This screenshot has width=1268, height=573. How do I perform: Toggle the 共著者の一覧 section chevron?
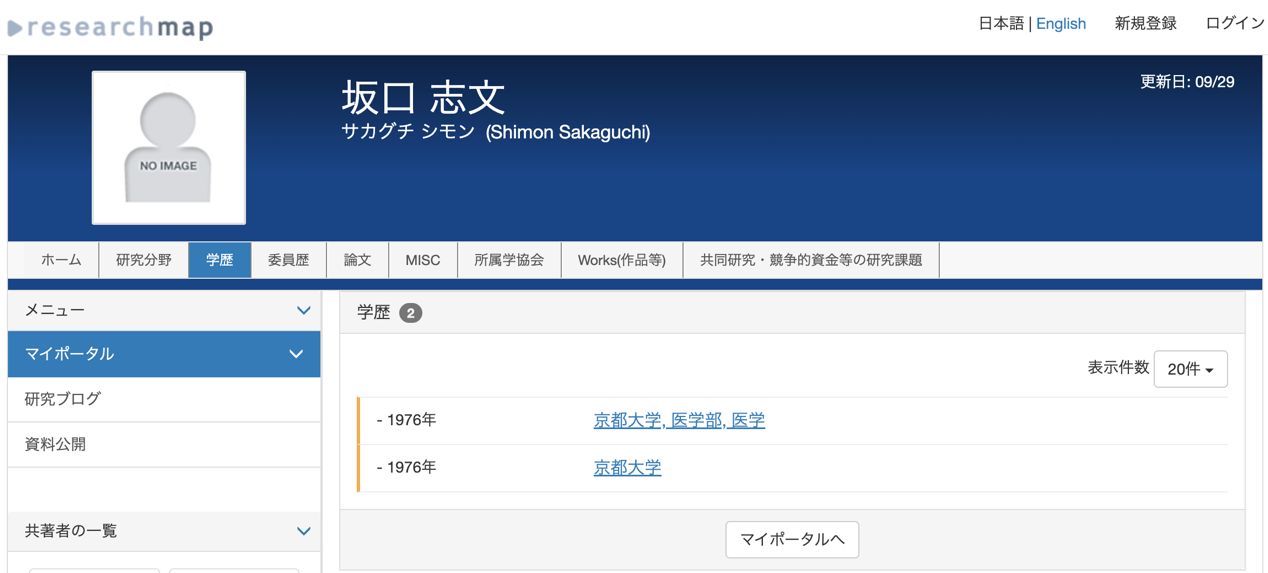[x=303, y=531]
